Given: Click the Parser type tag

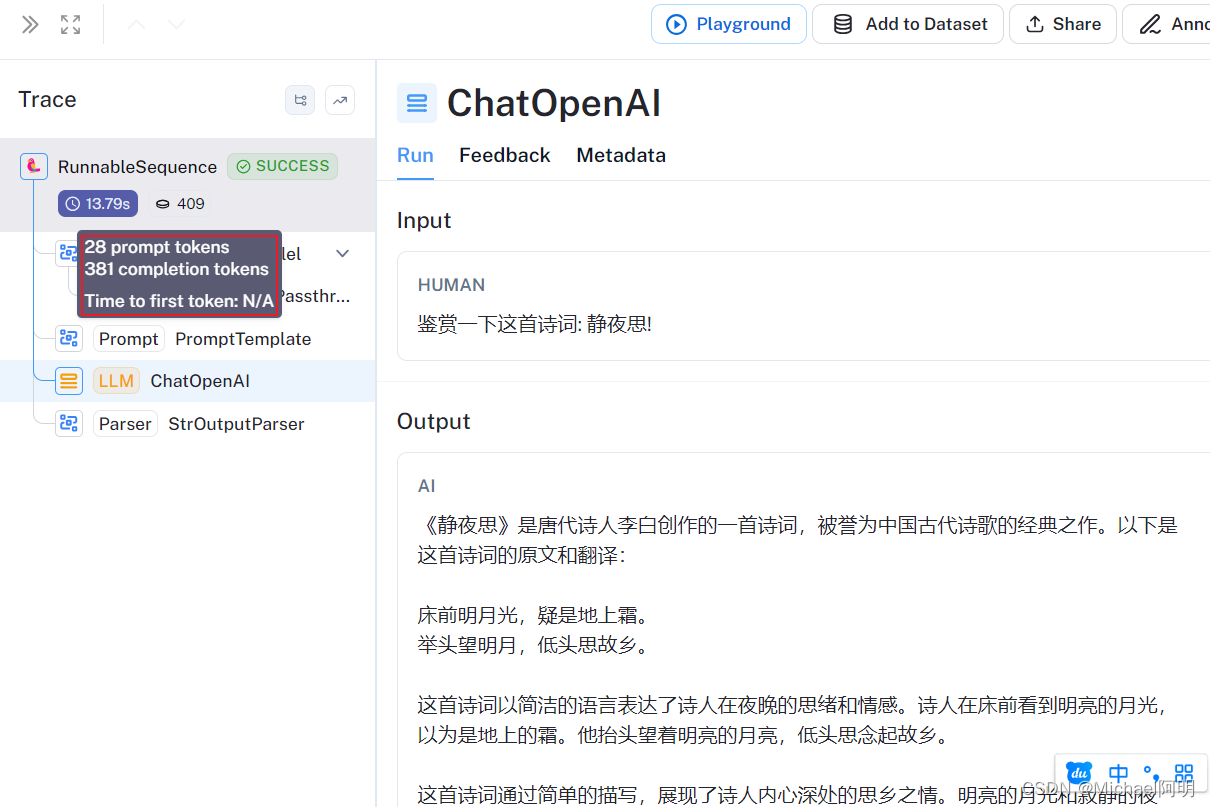Looking at the screenshot, I should click(125, 424).
